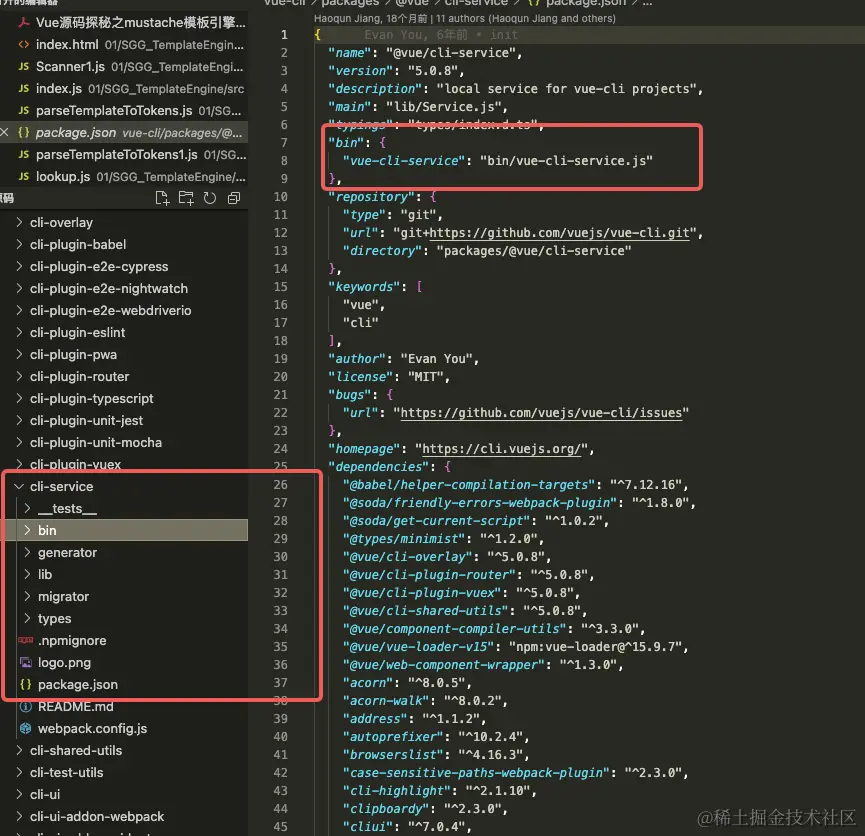
Task: Expand the cli-plugin-e2e-nightwatch folder
Action: [x=124, y=289]
